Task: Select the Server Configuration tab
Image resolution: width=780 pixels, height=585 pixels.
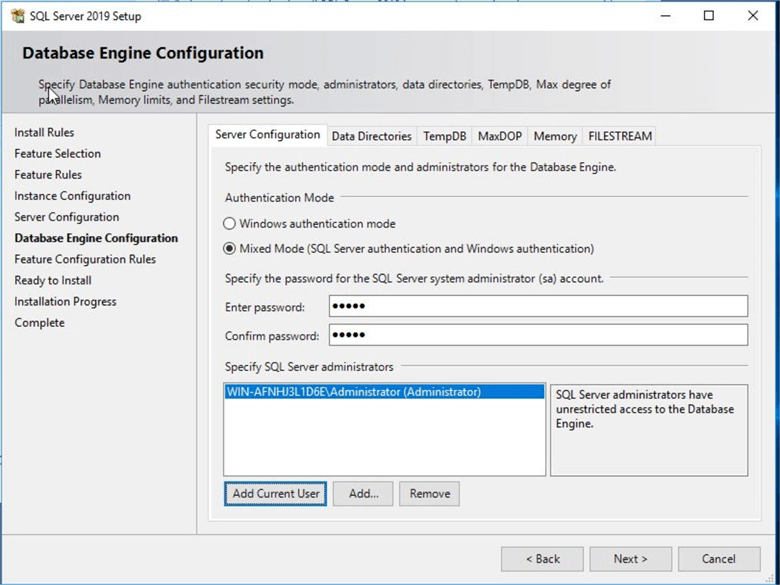Action: pyautogui.click(x=268, y=135)
